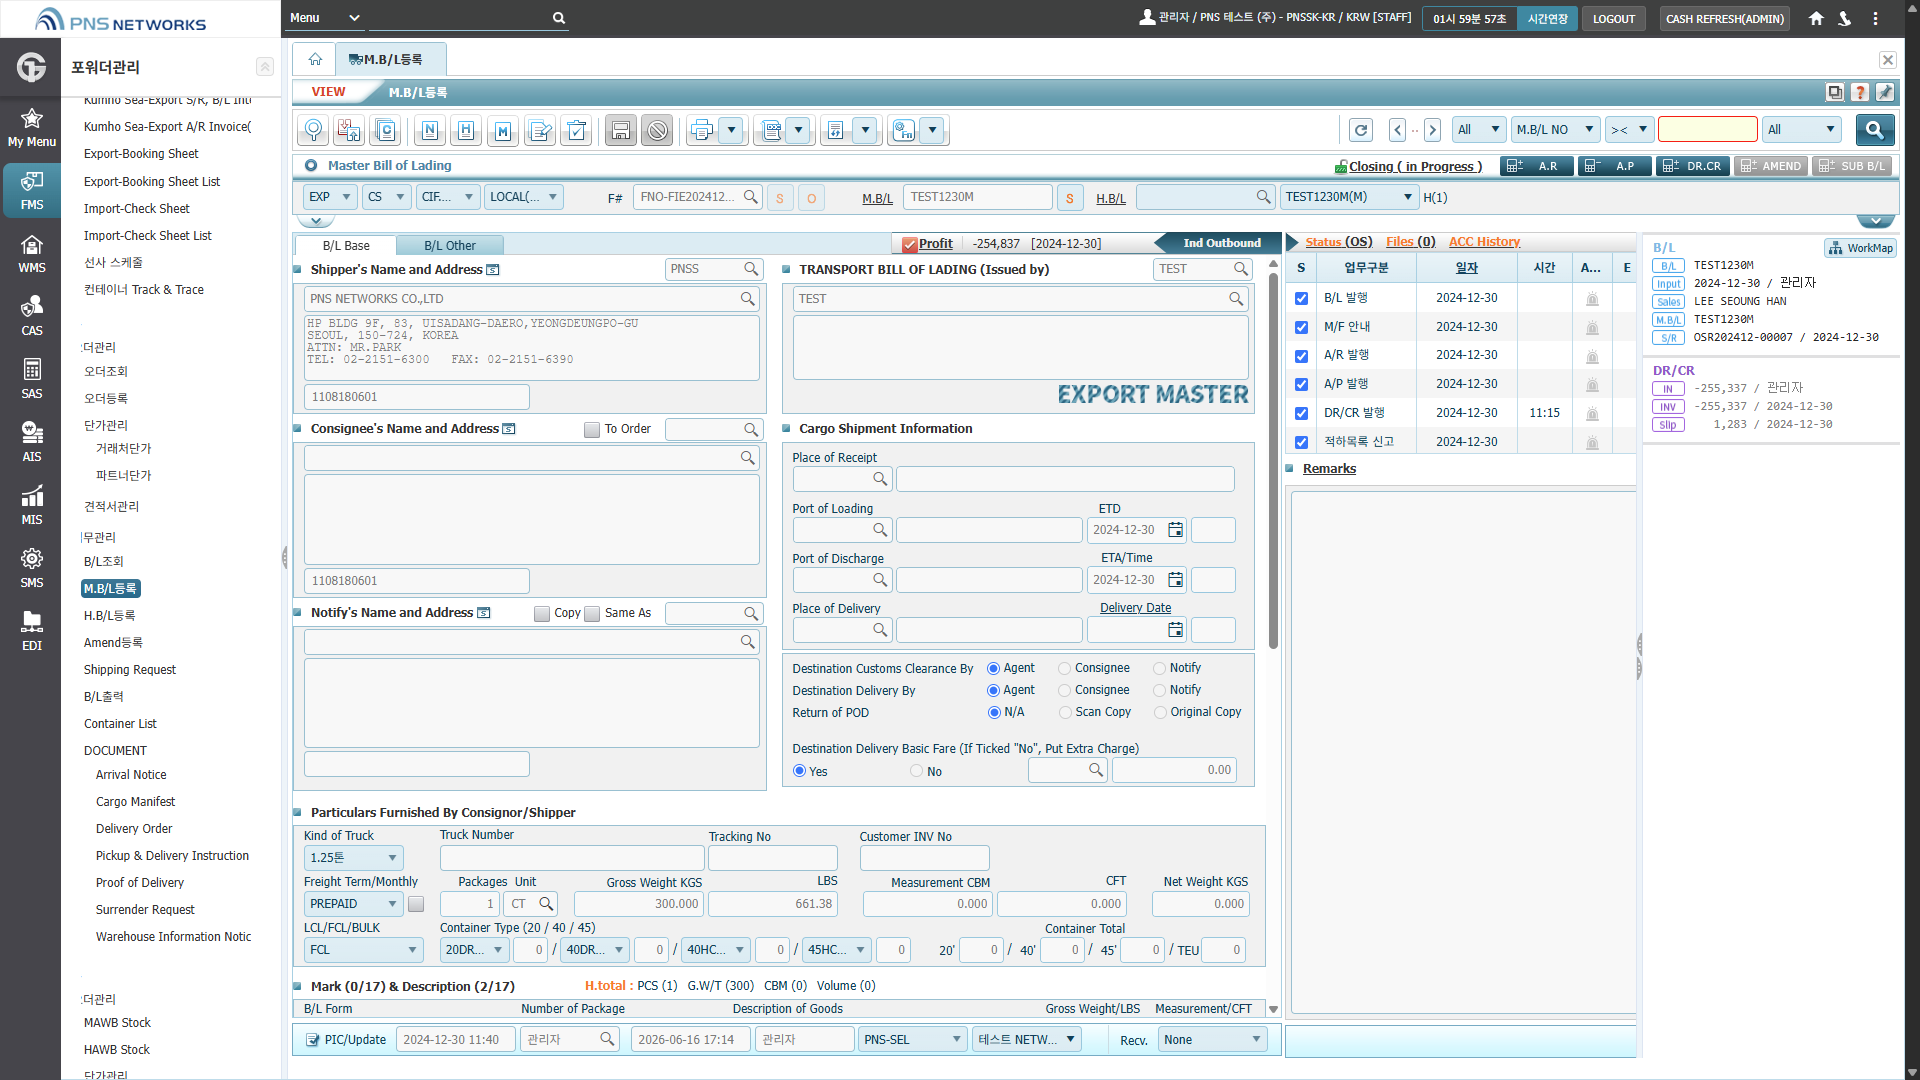Open the PREPAID freight term dropdown
1920x1080 pixels.
(353, 904)
